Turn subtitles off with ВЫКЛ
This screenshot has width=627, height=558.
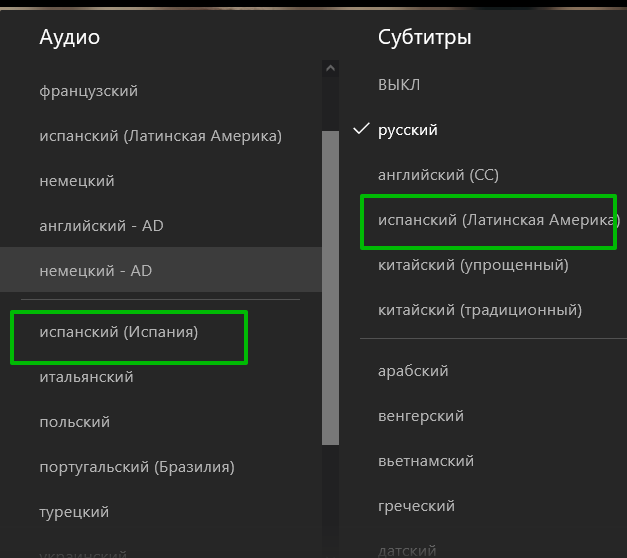pyautogui.click(x=399, y=84)
